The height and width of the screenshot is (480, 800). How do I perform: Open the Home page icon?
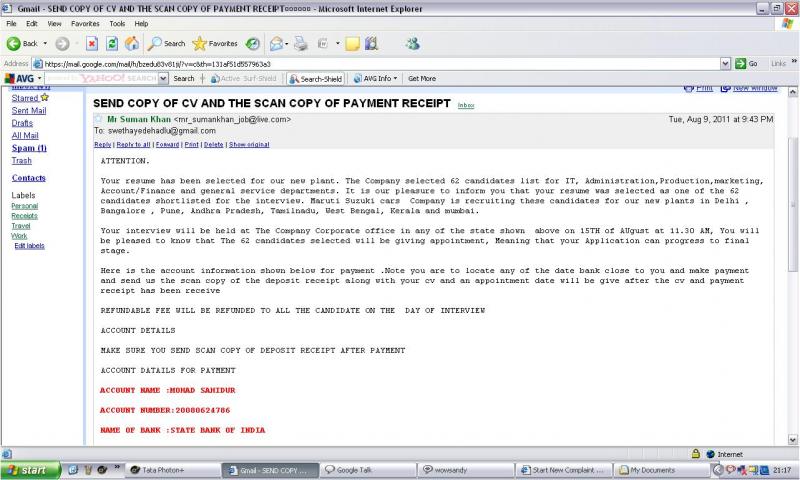pyautogui.click(x=132, y=44)
